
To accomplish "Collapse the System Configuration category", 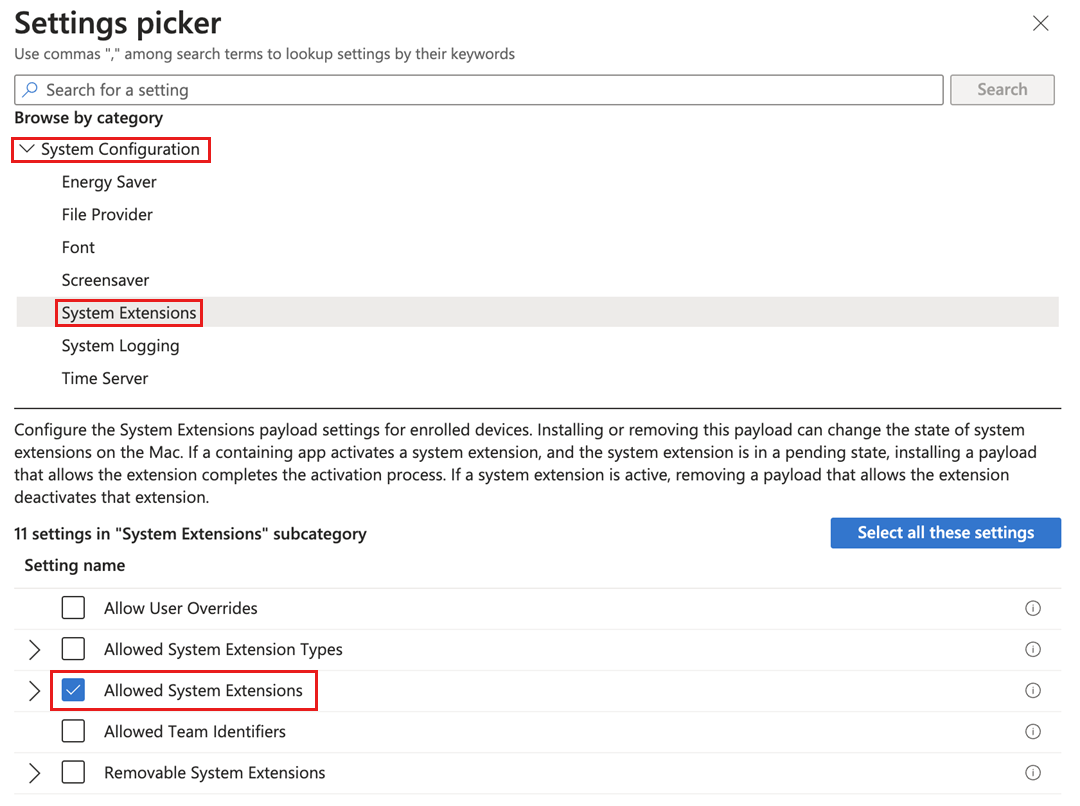I will point(27,149).
